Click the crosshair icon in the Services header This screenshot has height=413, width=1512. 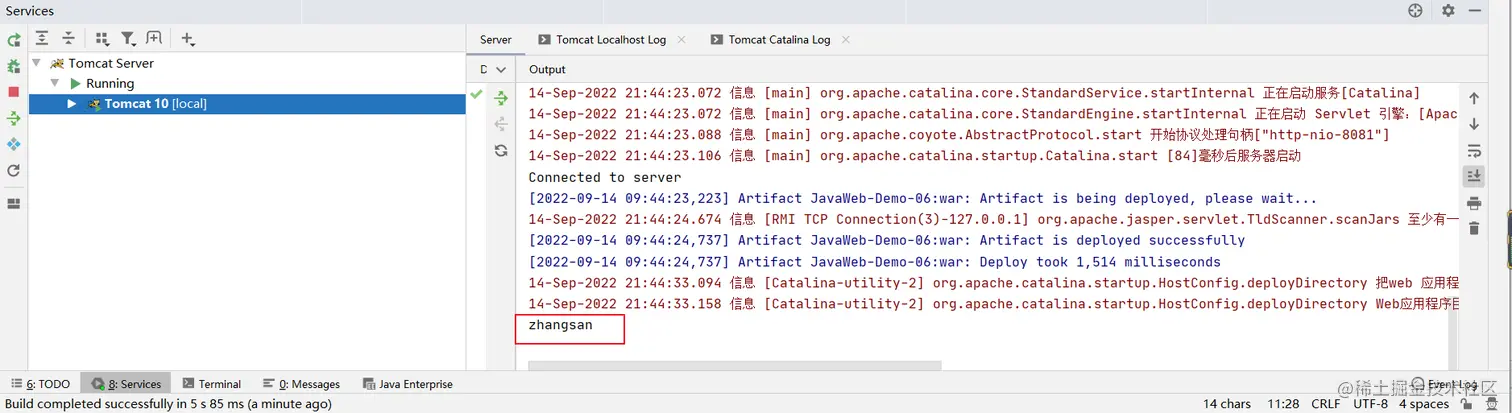pos(1415,10)
